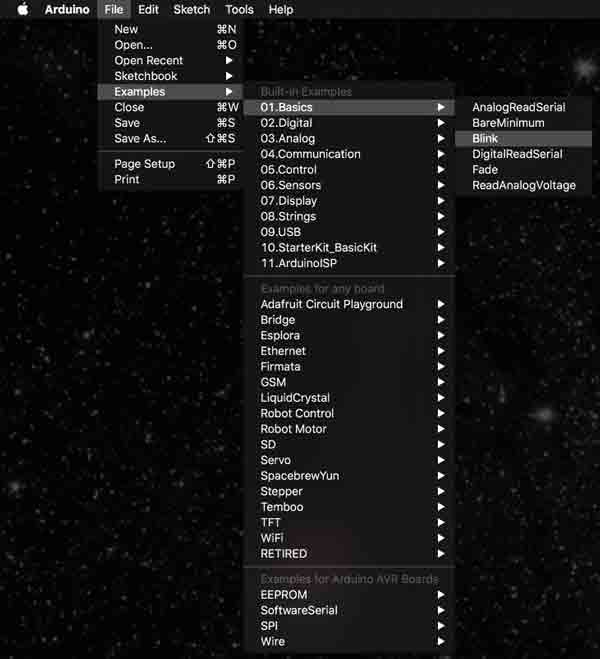Expand Sketchbook submenu

pos(170,76)
